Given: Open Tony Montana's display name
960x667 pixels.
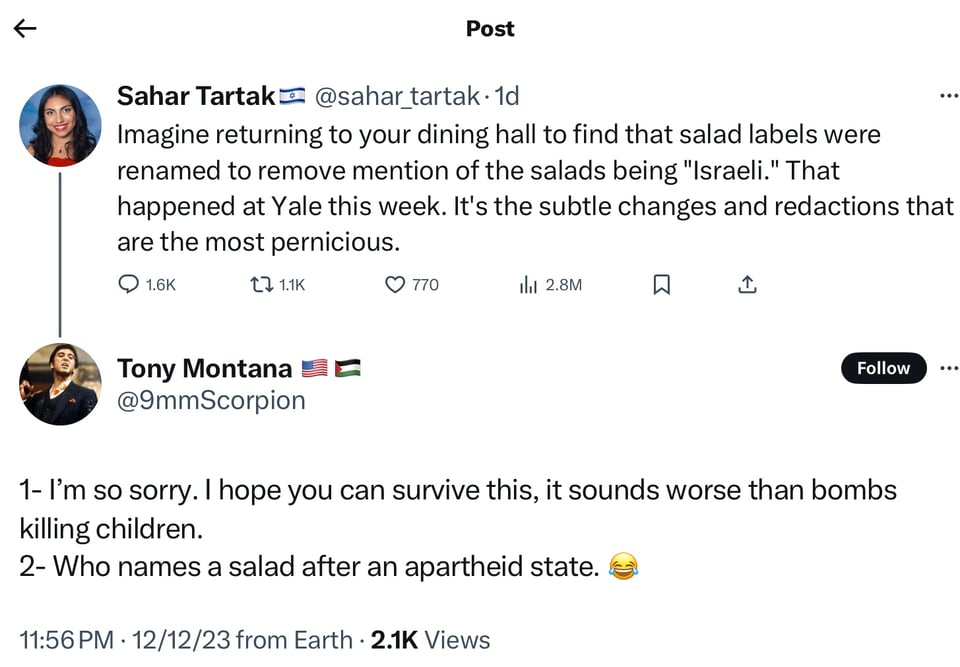Looking at the screenshot, I should pos(204,368).
